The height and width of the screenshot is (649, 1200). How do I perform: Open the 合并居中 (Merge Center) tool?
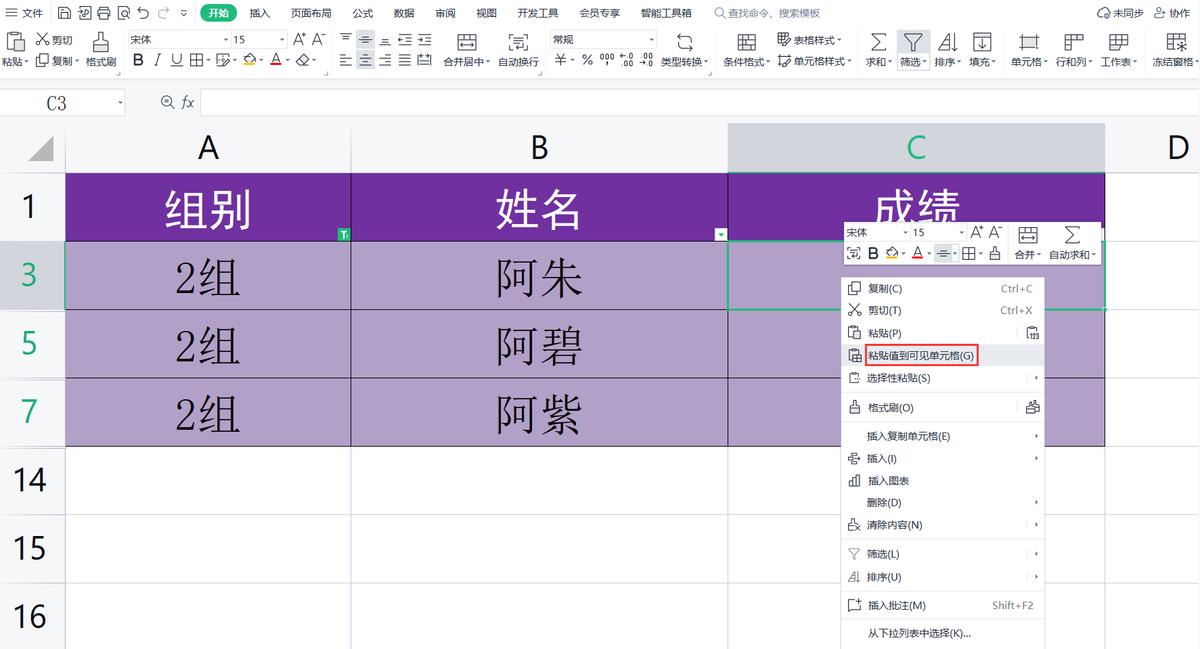(x=466, y=45)
